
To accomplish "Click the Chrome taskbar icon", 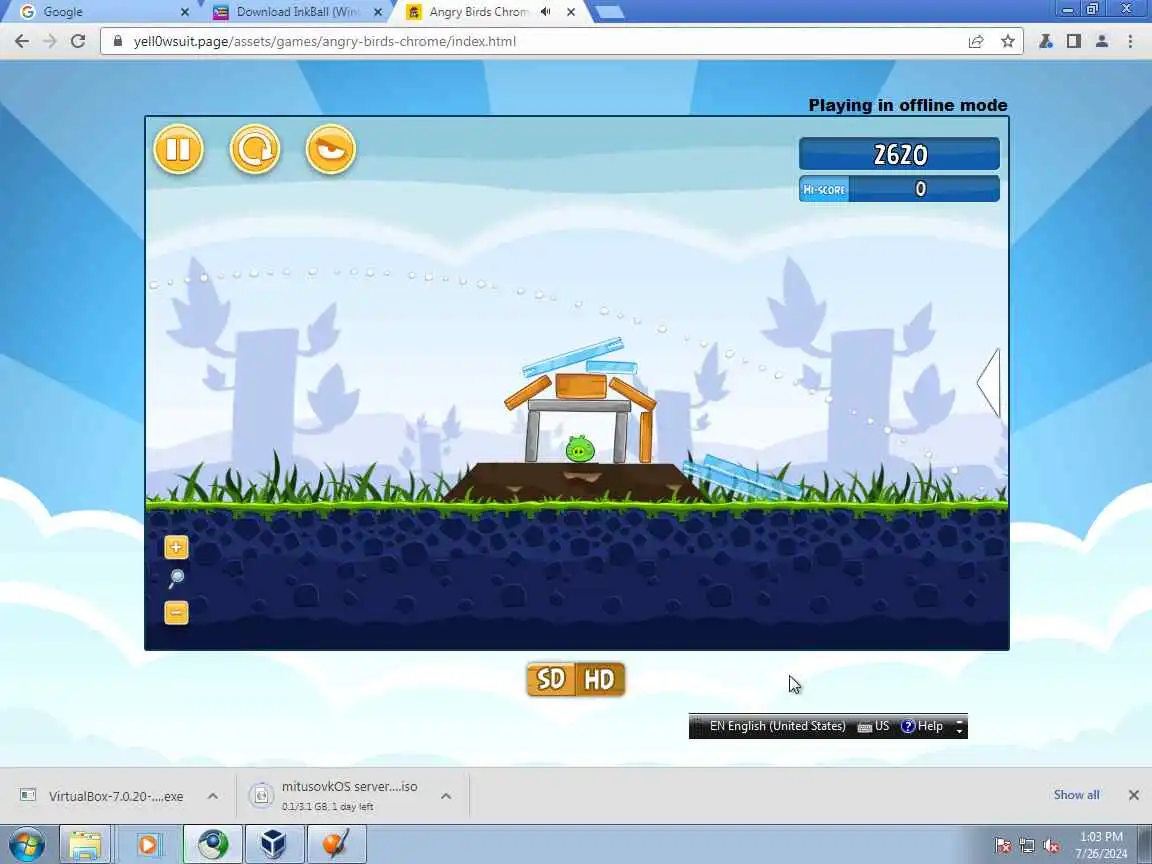I will (x=212, y=844).
